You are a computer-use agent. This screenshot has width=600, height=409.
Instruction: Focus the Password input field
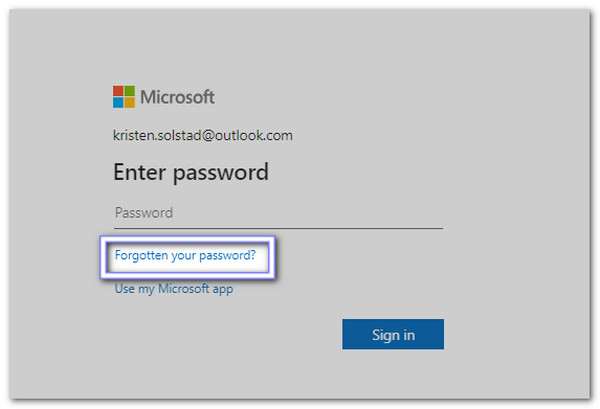click(x=278, y=213)
